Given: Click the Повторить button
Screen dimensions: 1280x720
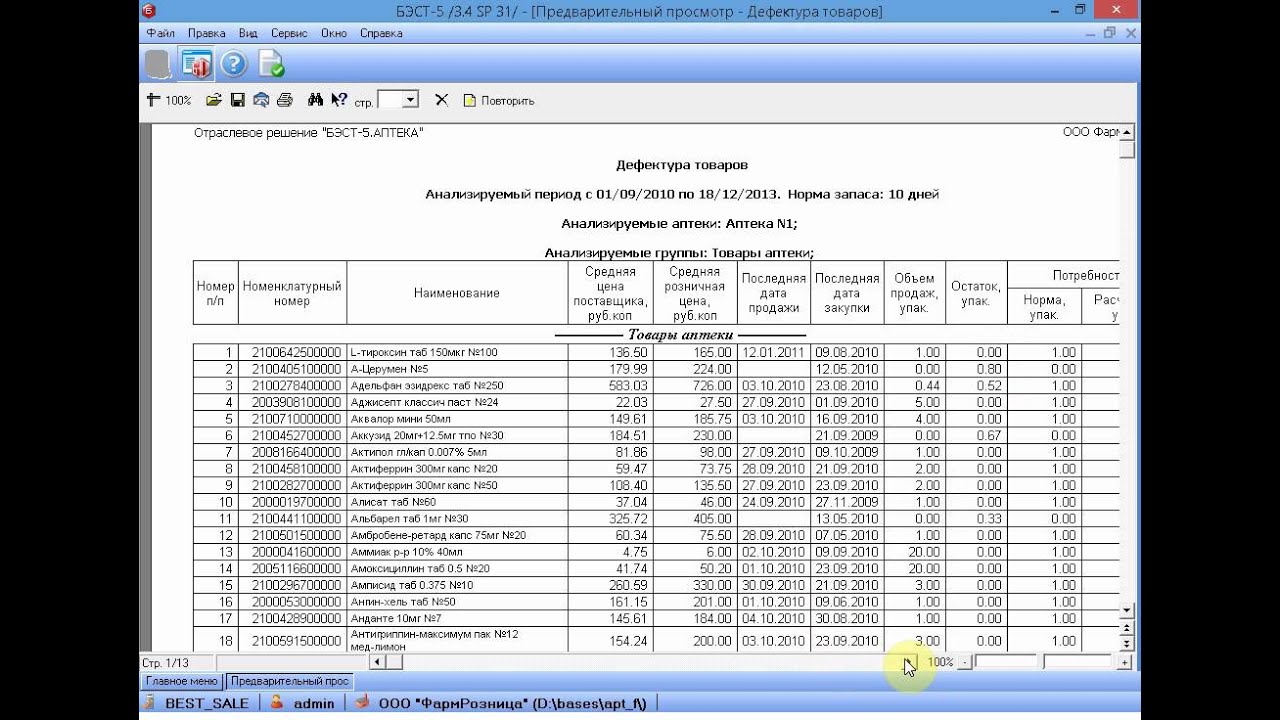Looking at the screenshot, I should point(498,100).
